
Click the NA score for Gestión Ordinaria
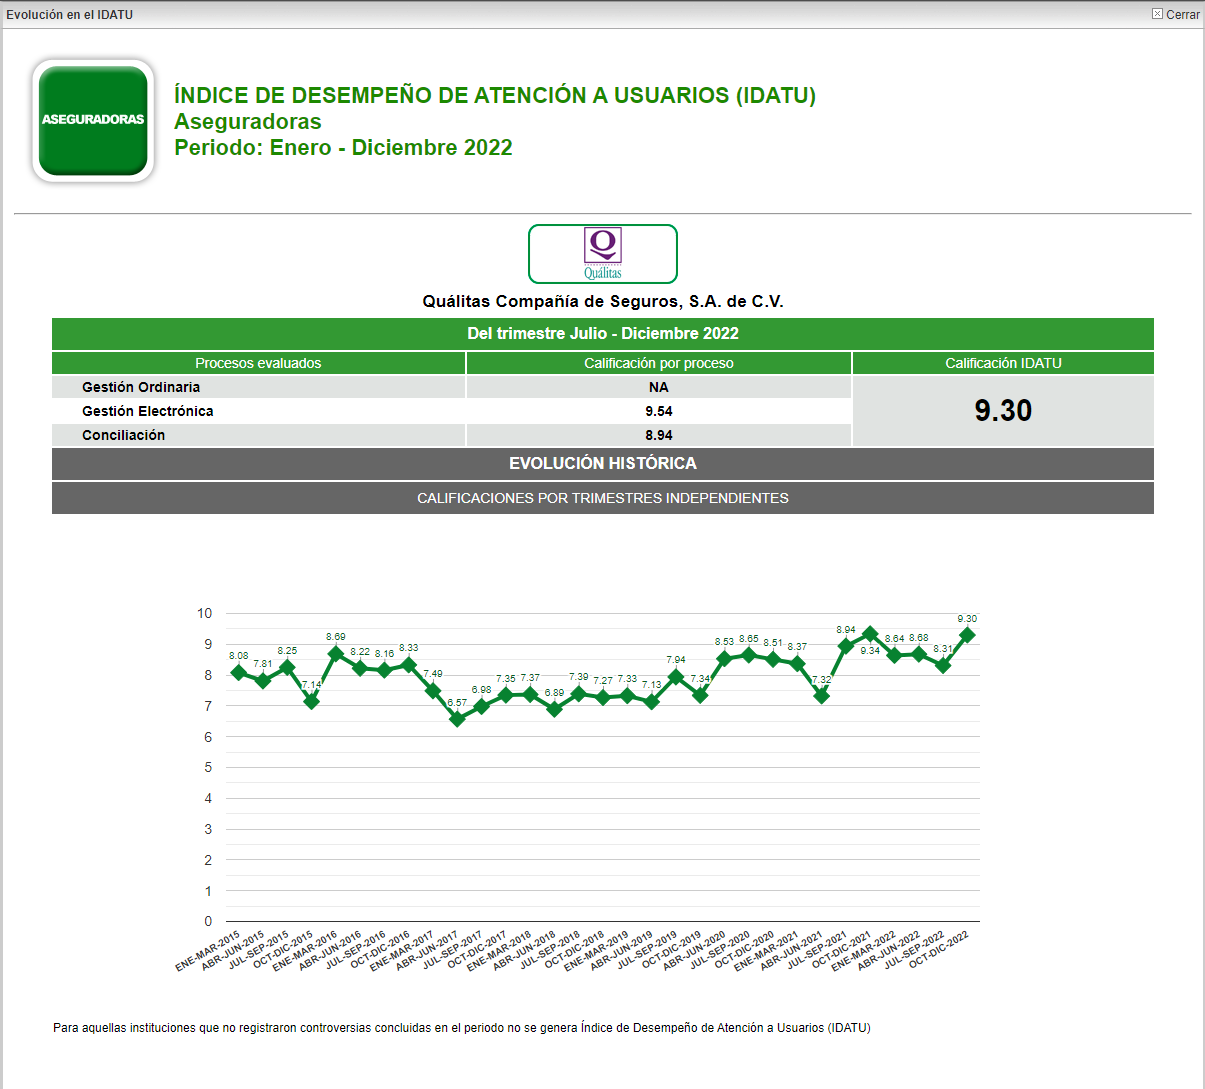(x=659, y=387)
